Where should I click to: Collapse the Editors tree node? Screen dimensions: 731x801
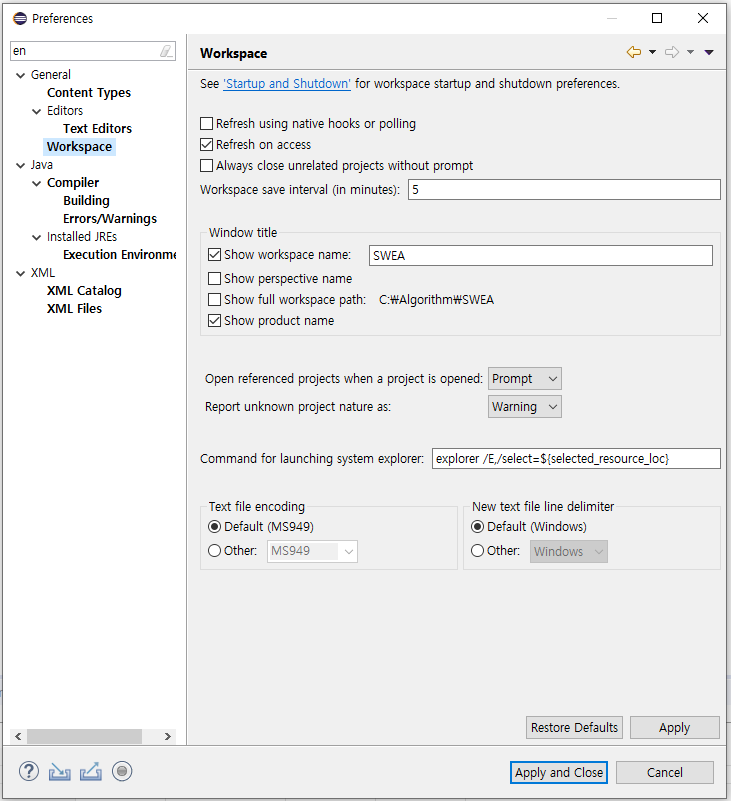(36, 111)
